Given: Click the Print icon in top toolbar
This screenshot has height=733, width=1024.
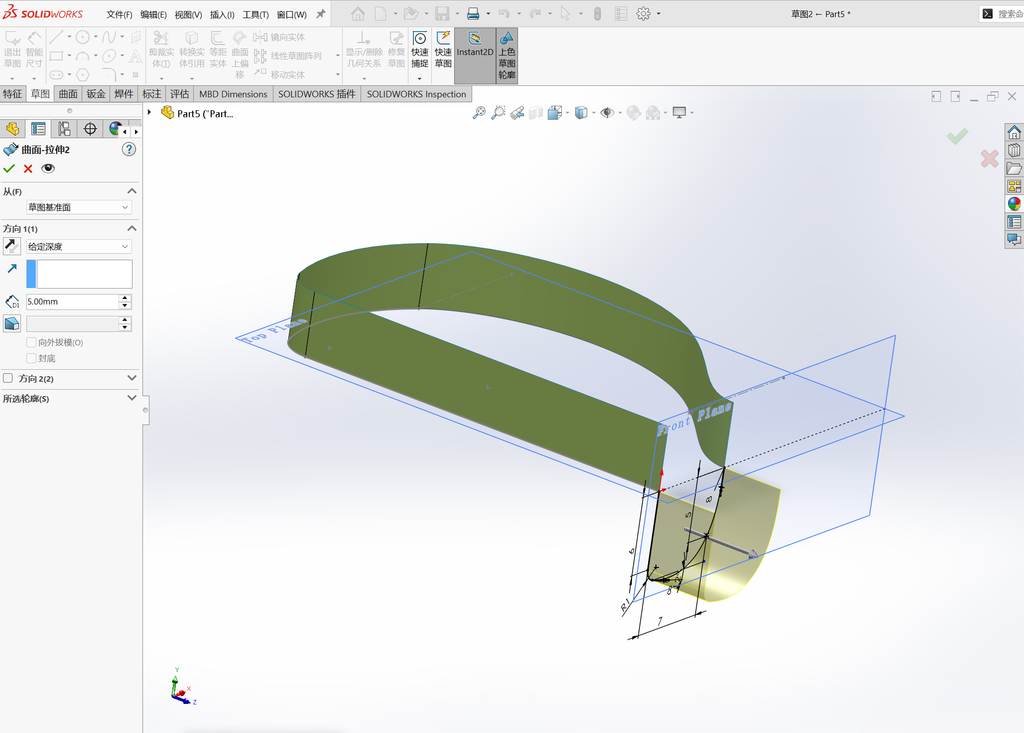Looking at the screenshot, I should pos(473,14).
